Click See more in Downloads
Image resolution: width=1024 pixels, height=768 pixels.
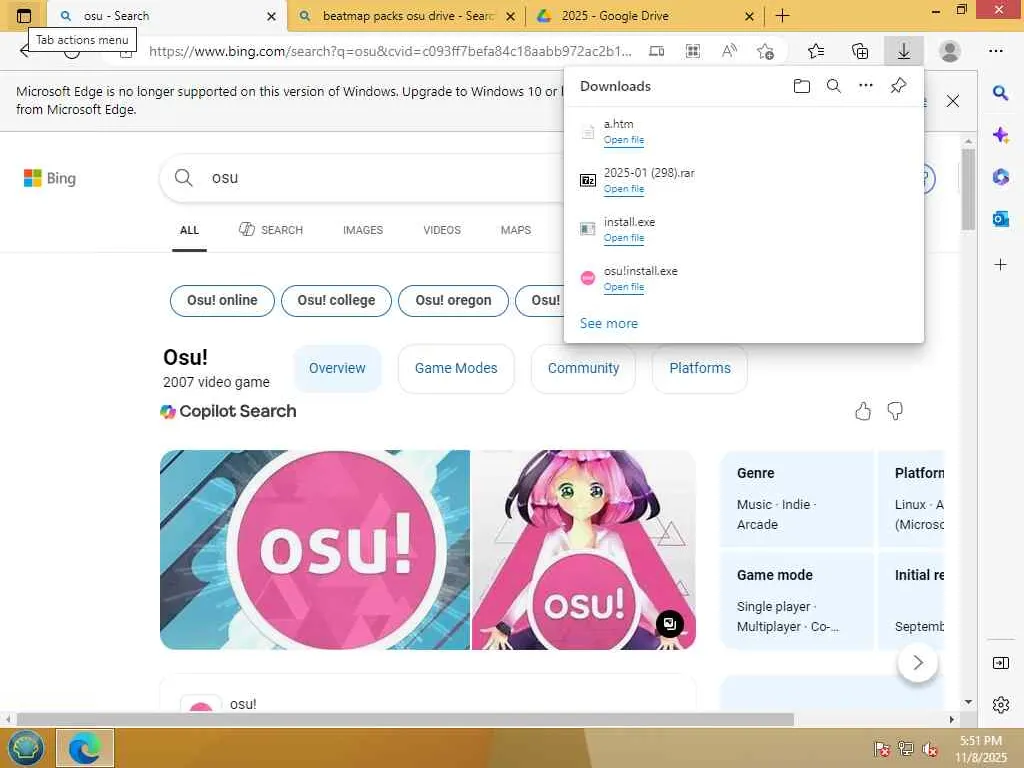(x=609, y=323)
